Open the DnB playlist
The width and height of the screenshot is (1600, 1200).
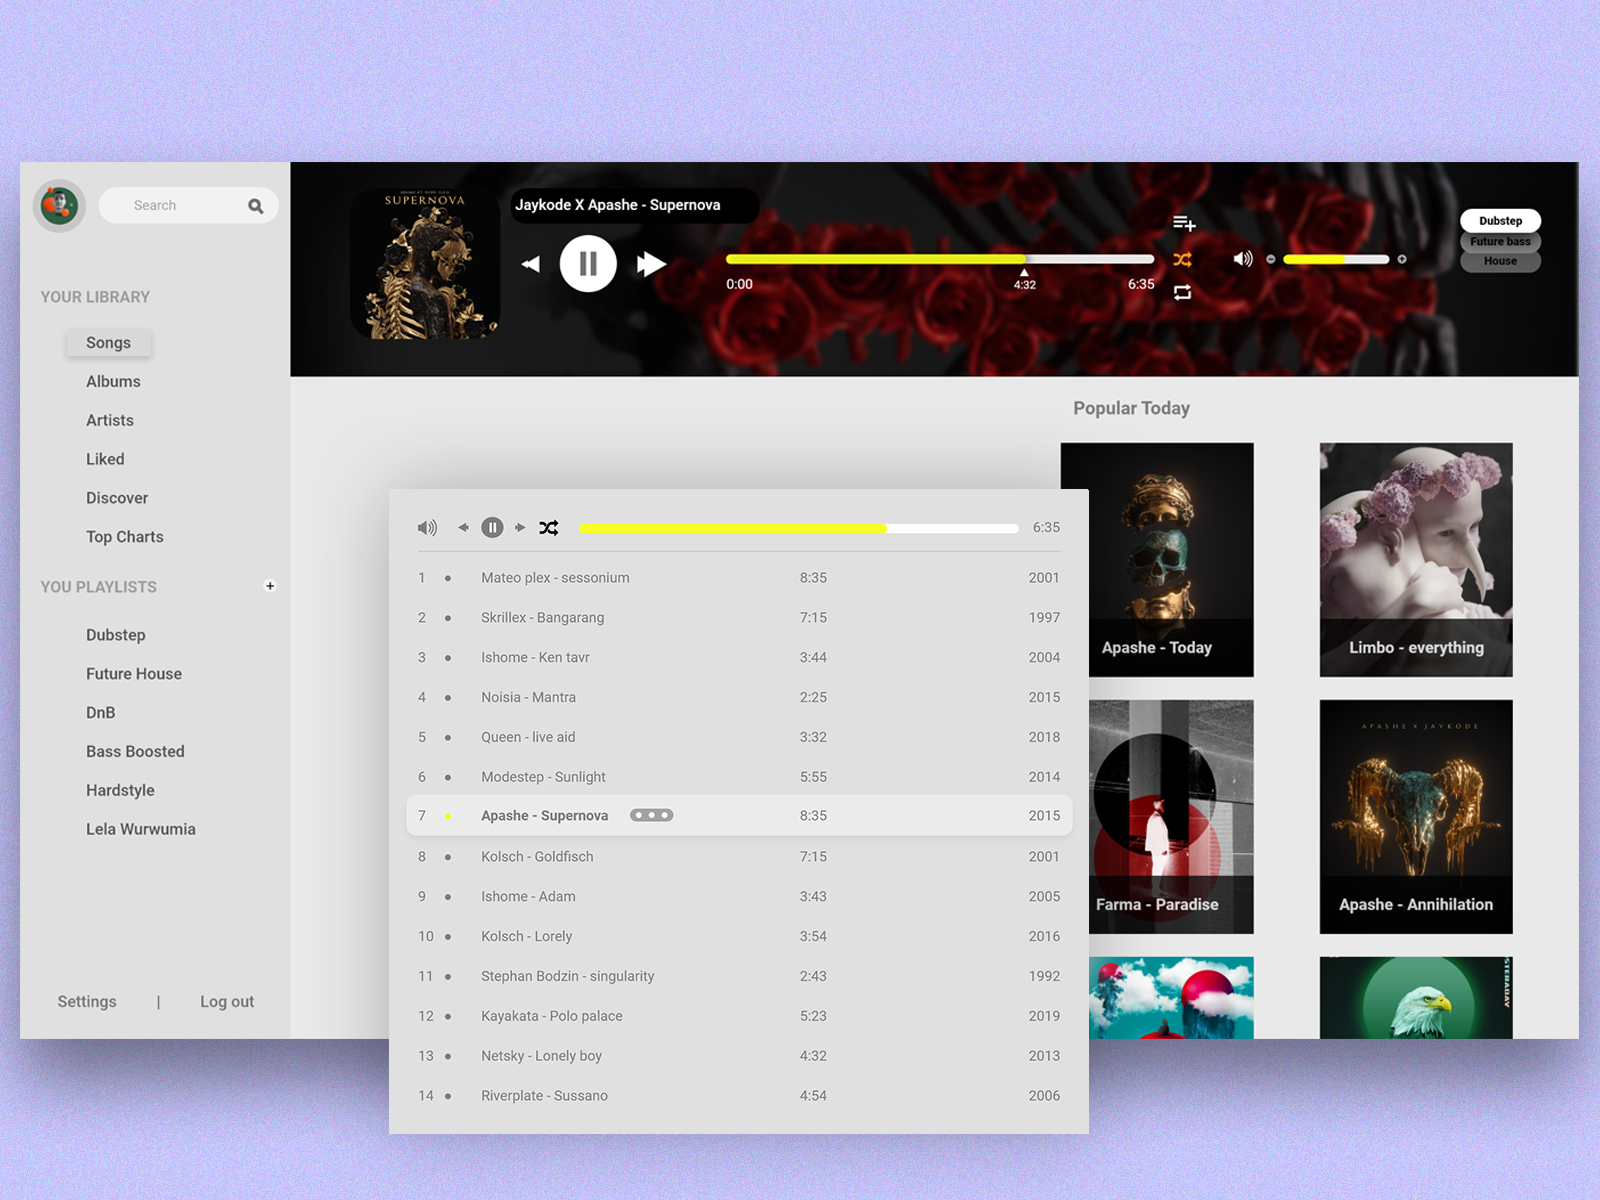coord(101,713)
